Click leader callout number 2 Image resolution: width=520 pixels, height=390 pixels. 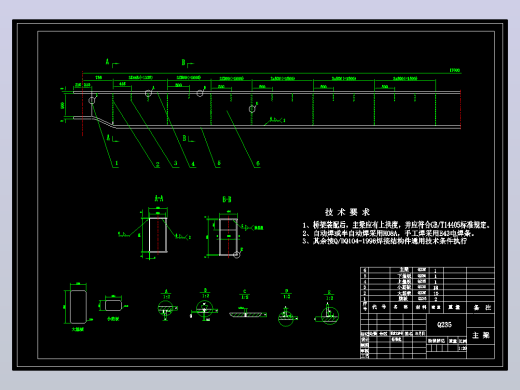[158, 164]
